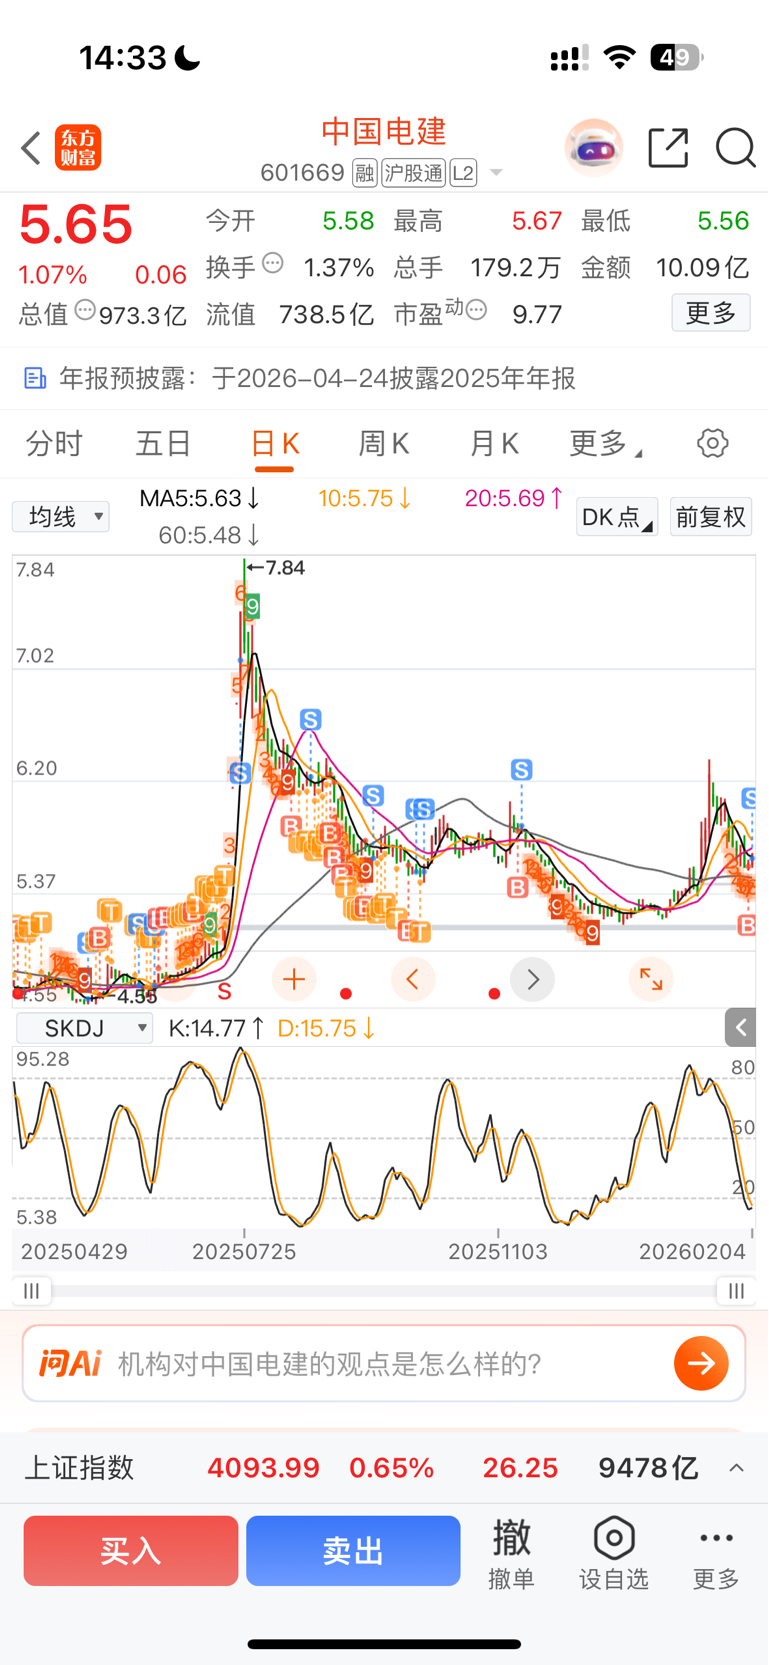Tap the 问Ai question input field
This screenshot has height=1665, width=769.
tap(384, 1363)
